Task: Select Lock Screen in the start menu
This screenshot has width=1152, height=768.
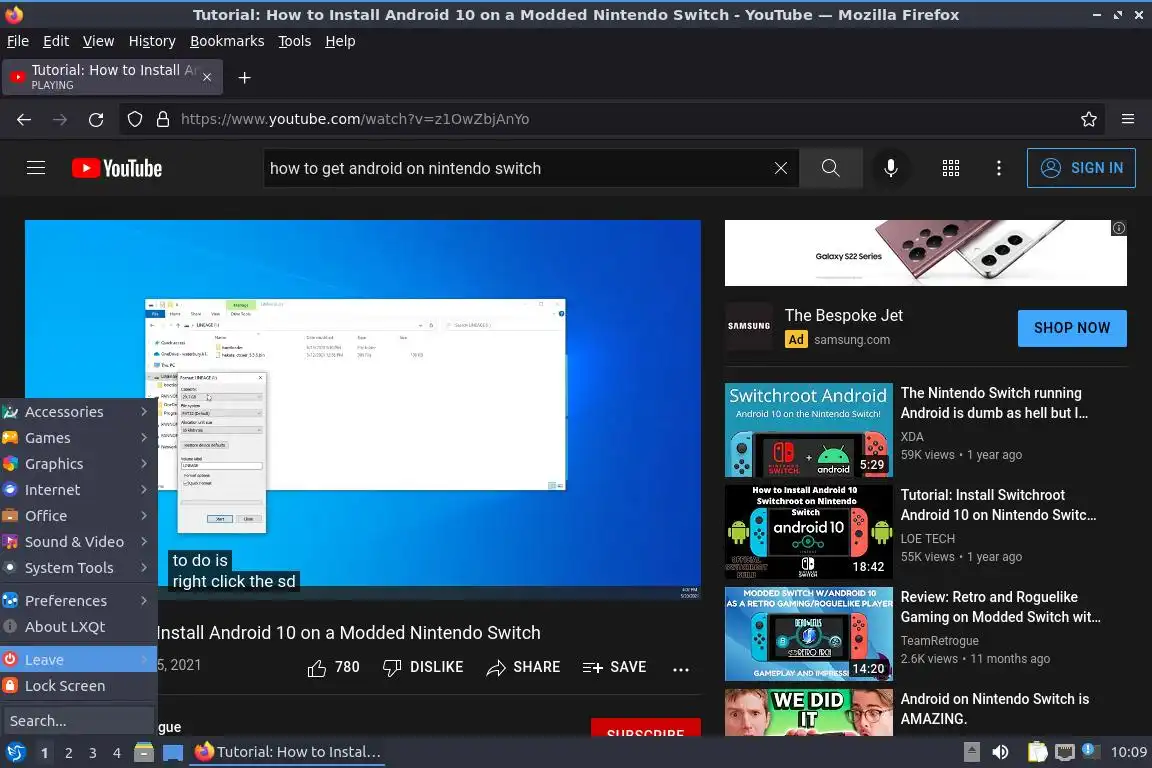Action: [x=78, y=686]
